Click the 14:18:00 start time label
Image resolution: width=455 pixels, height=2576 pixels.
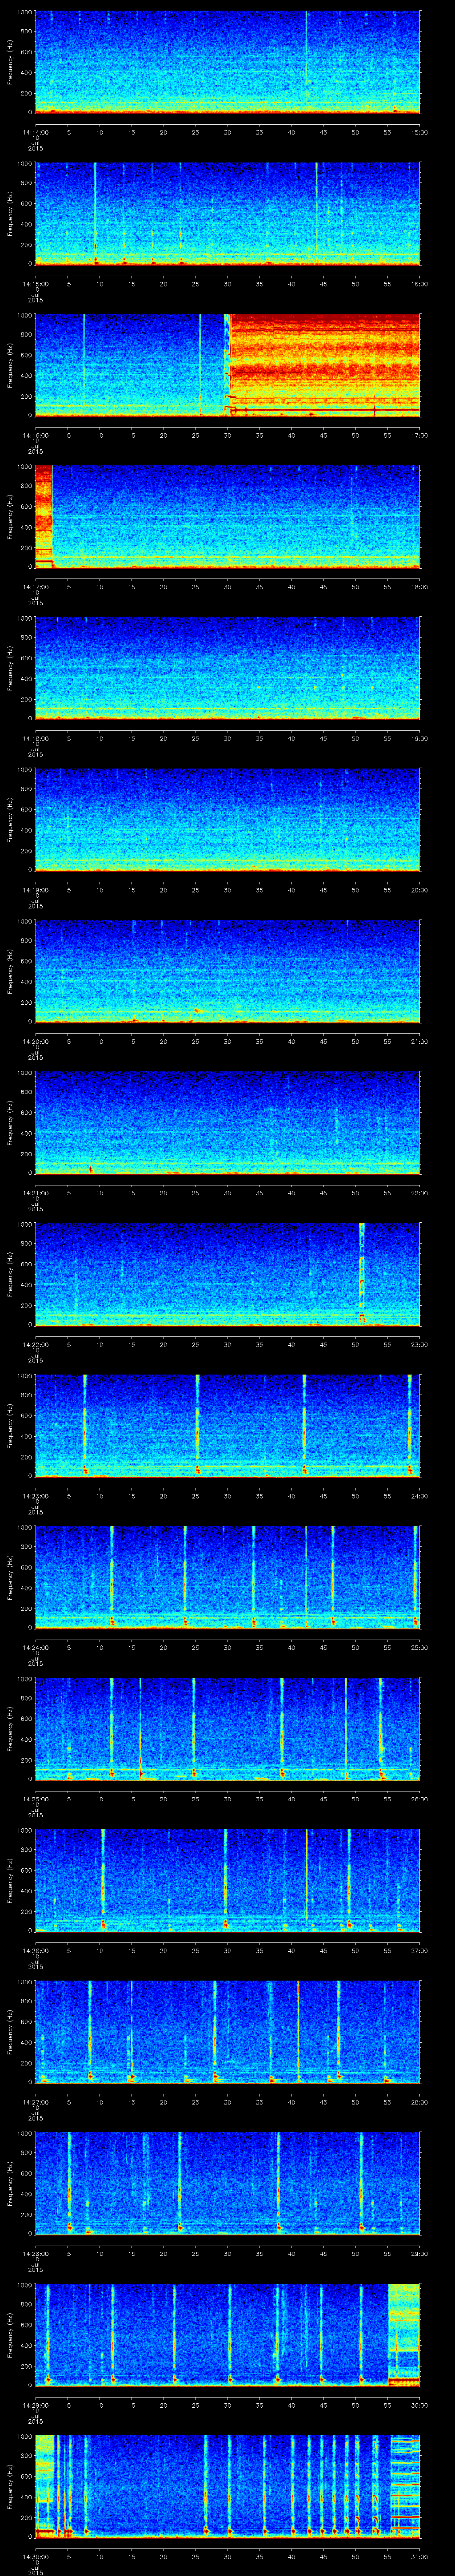click(36, 738)
